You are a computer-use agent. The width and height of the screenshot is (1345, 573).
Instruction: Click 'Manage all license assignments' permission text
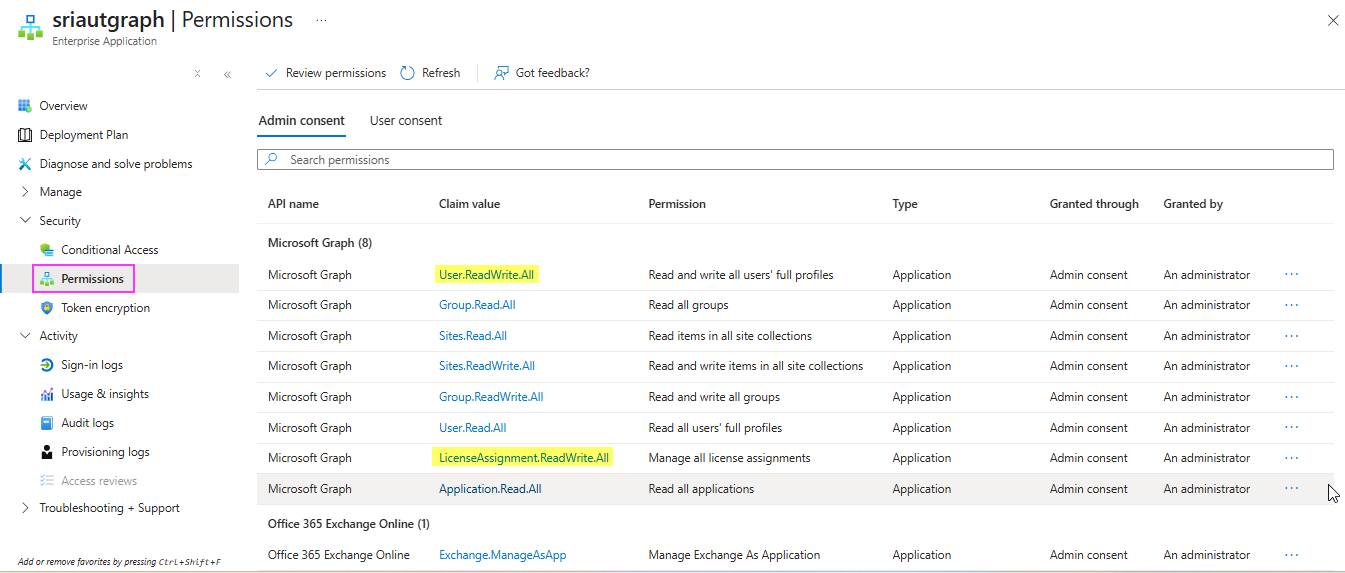coord(729,458)
